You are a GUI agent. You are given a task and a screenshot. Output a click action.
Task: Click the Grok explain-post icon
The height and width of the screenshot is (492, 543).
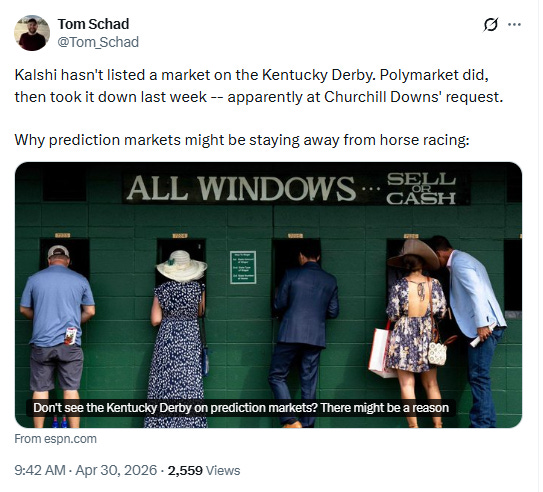pyautogui.click(x=491, y=25)
